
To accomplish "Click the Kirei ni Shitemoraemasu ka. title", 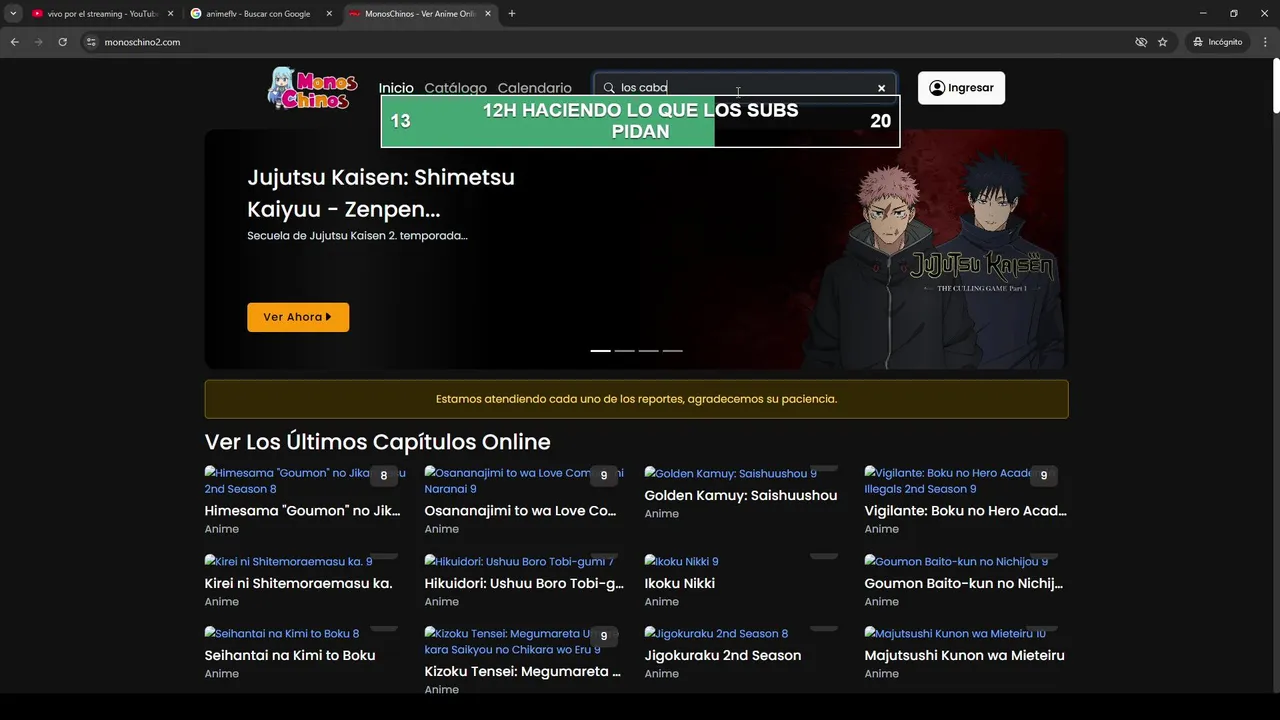I will click(298, 583).
